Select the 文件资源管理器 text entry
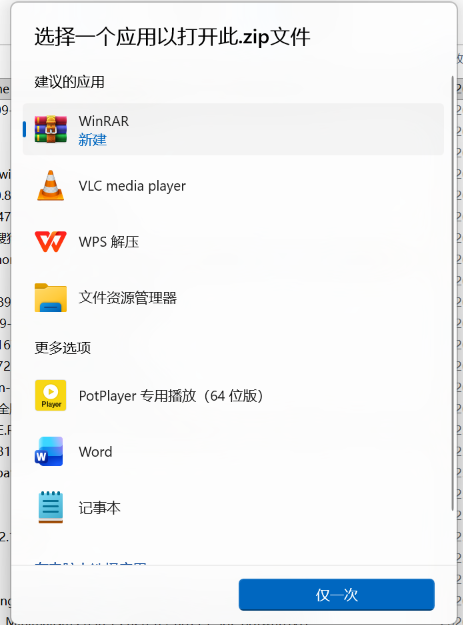463x625 pixels. coord(128,298)
